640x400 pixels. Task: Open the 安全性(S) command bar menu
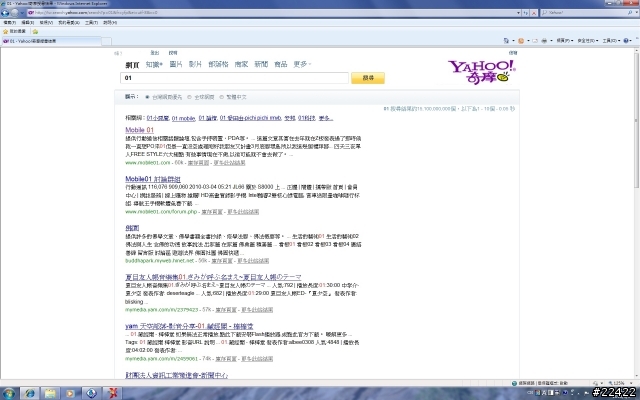click(x=588, y=41)
